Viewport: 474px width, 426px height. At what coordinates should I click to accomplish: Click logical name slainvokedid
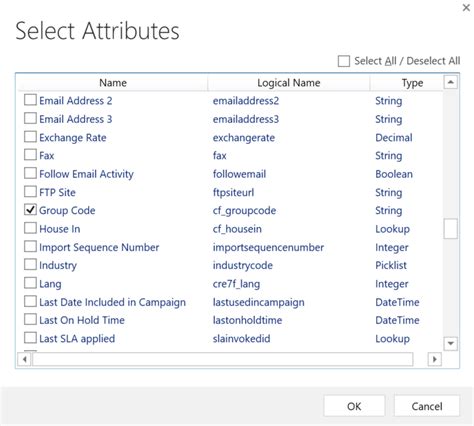[241, 339]
